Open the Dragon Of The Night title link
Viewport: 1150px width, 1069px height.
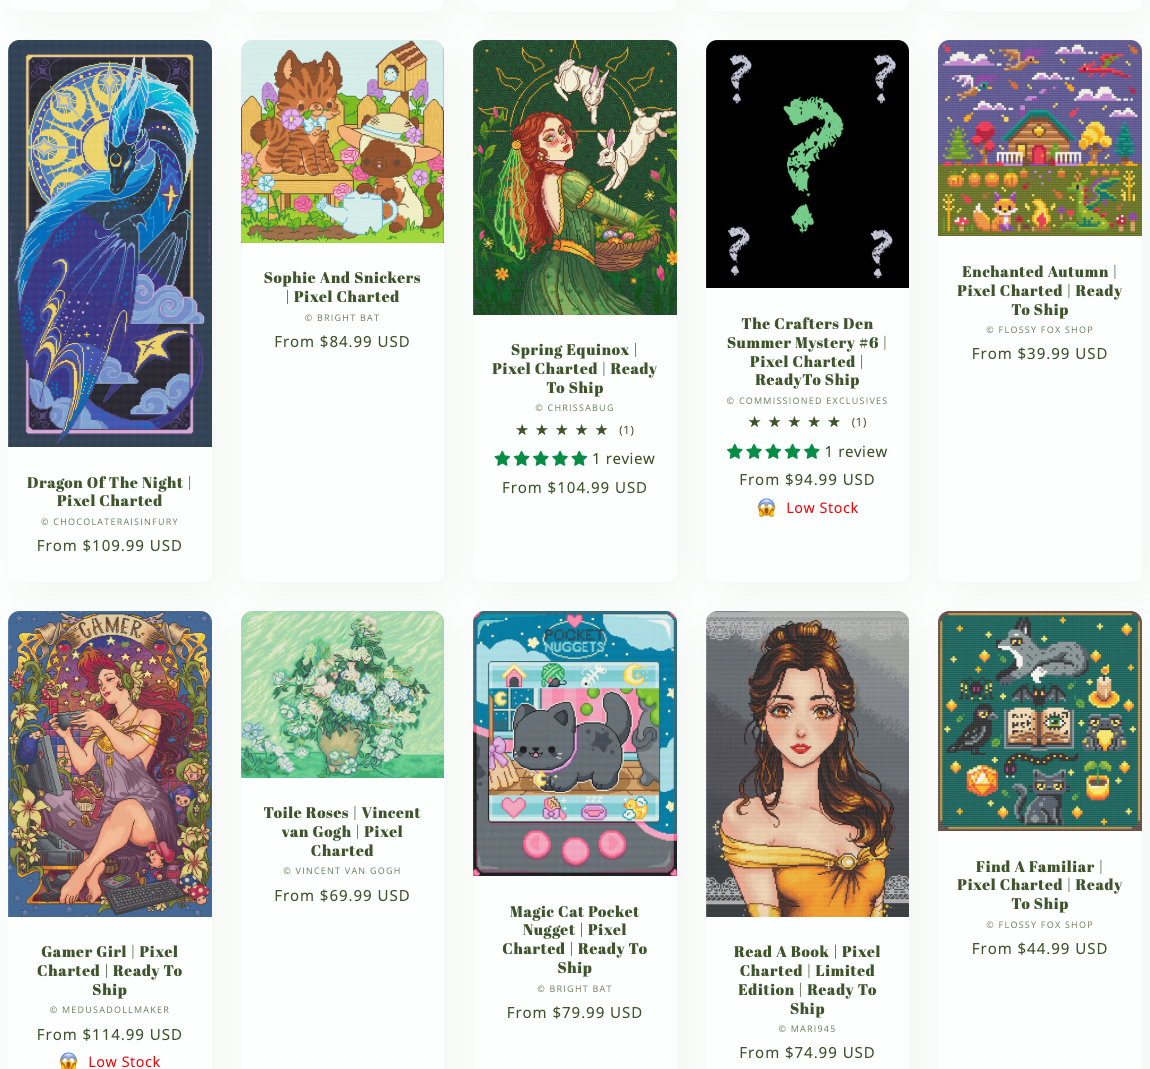tap(109, 492)
